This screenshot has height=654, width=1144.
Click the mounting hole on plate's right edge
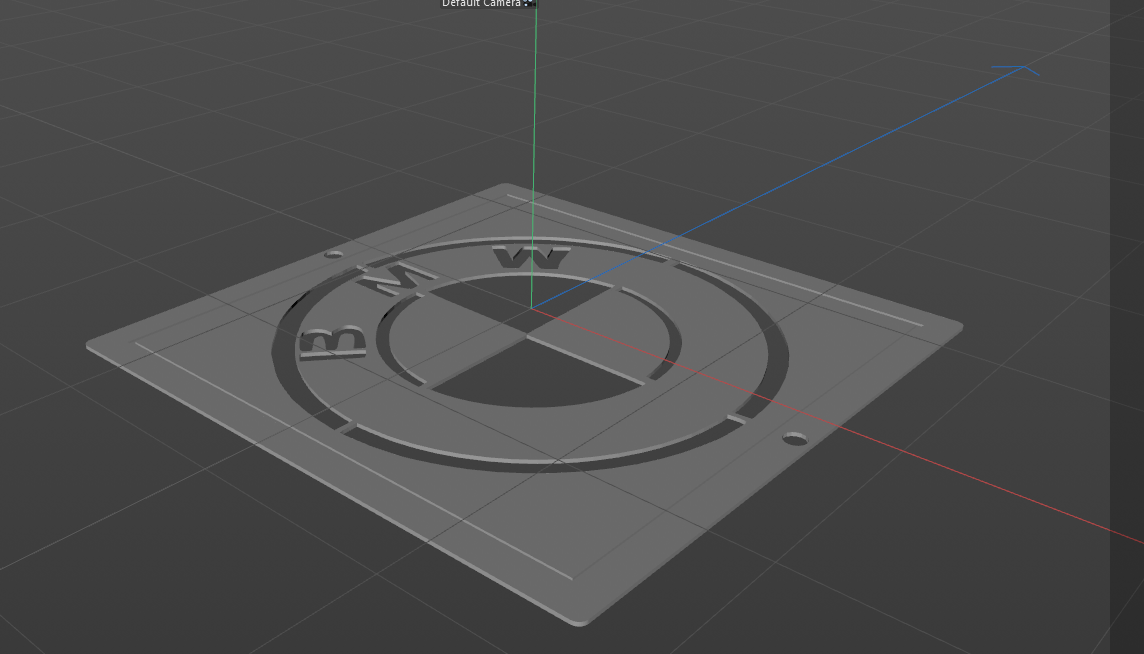(x=795, y=438)
